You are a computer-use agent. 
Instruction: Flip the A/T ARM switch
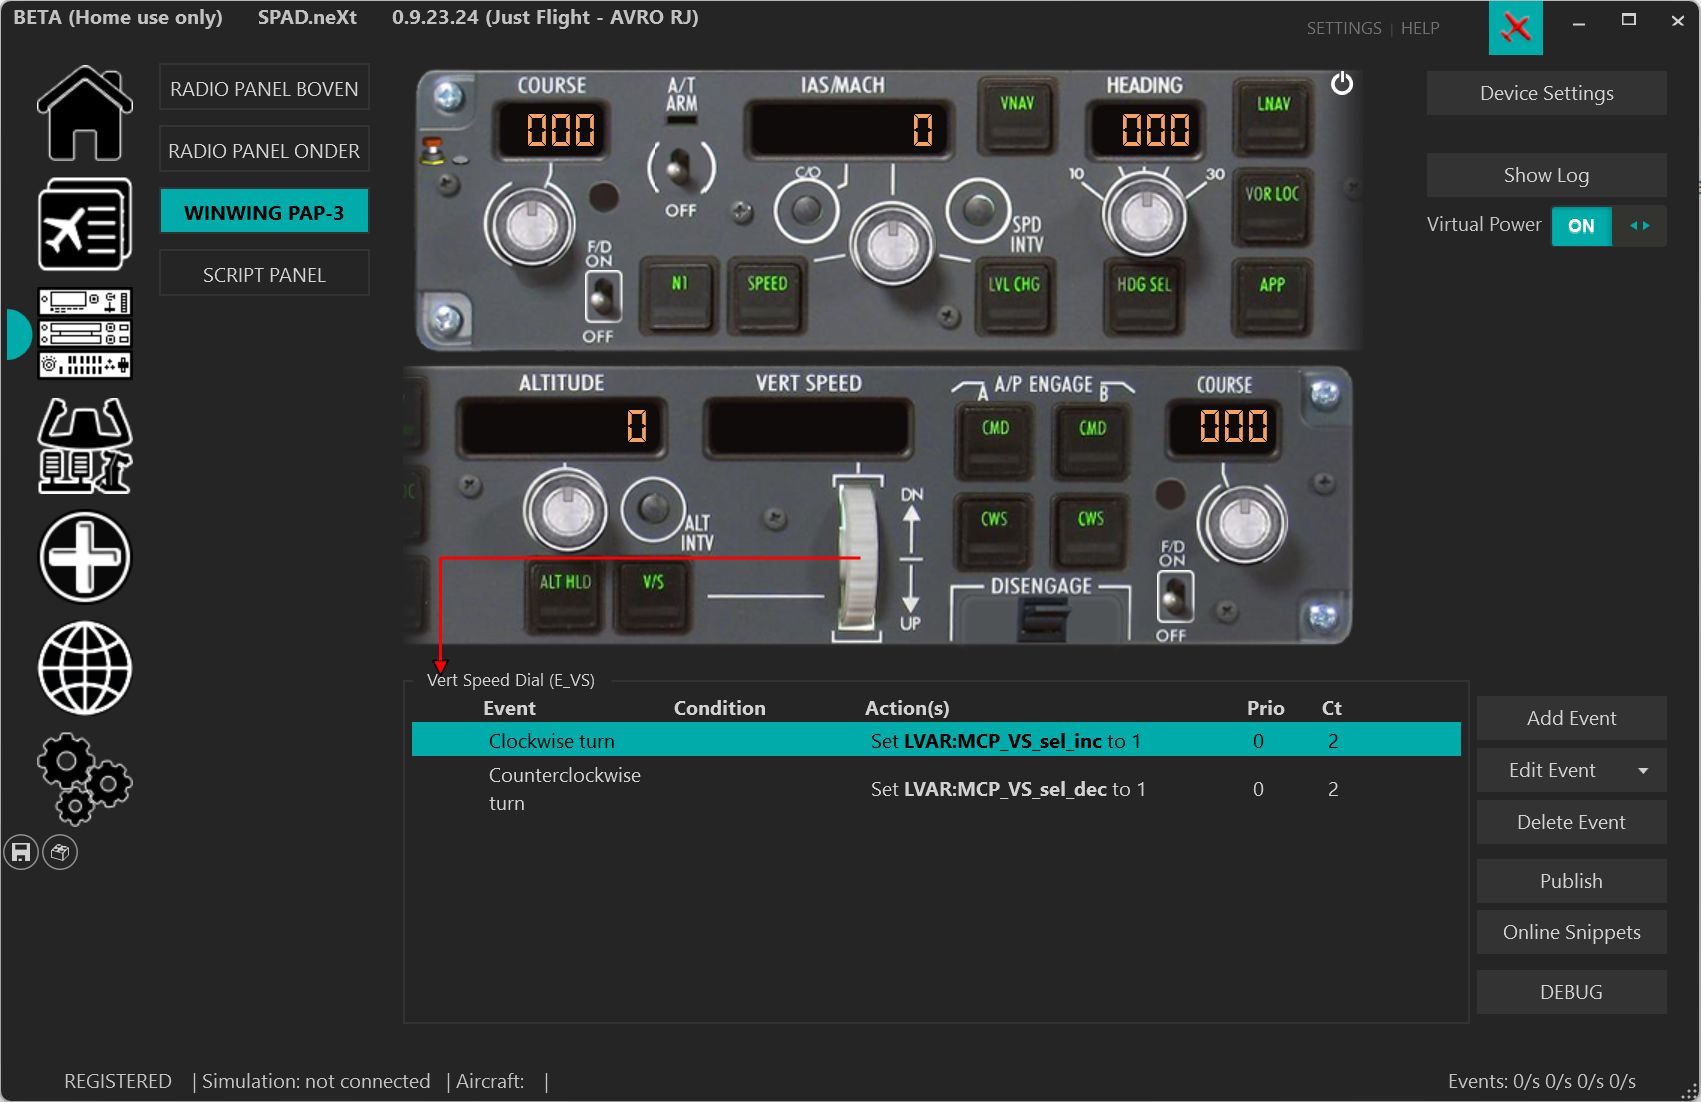[x=681, y=167]
